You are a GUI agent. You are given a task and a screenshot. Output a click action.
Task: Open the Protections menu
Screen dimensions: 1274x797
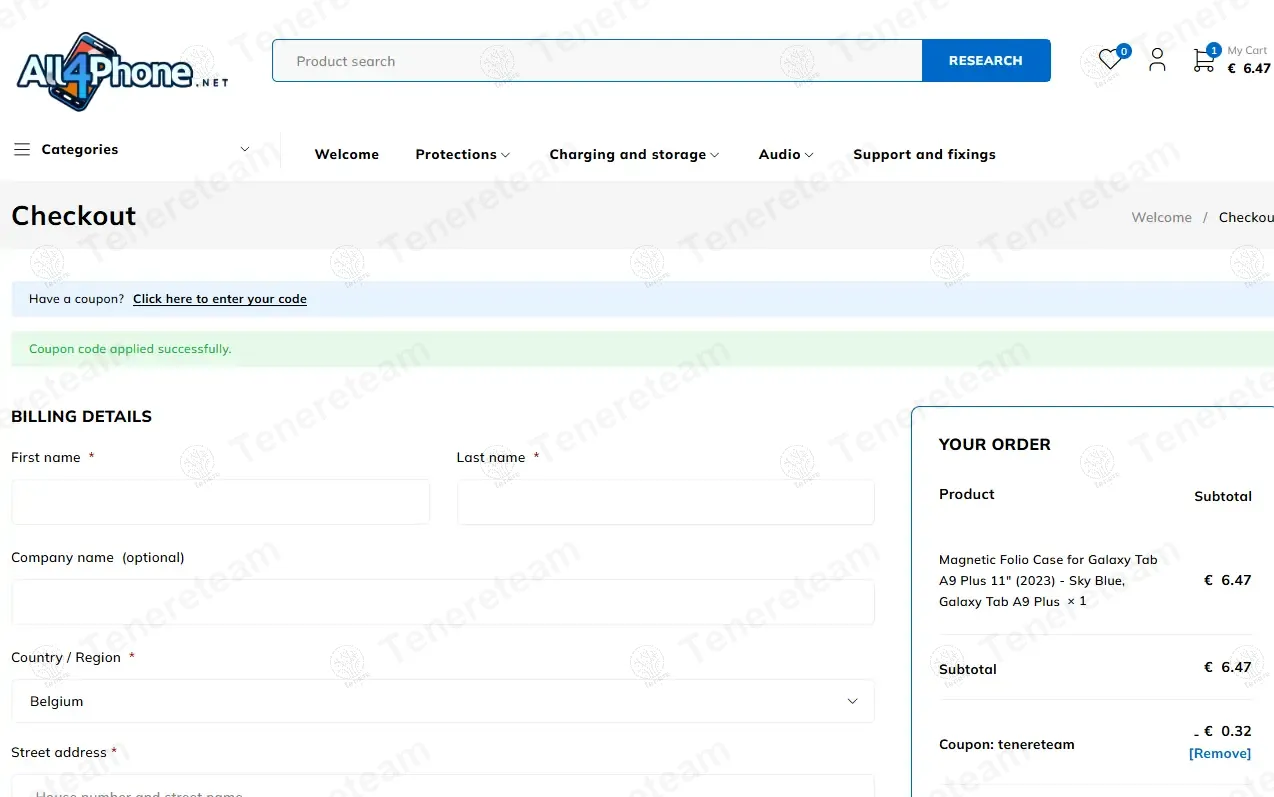coord(456,154)
